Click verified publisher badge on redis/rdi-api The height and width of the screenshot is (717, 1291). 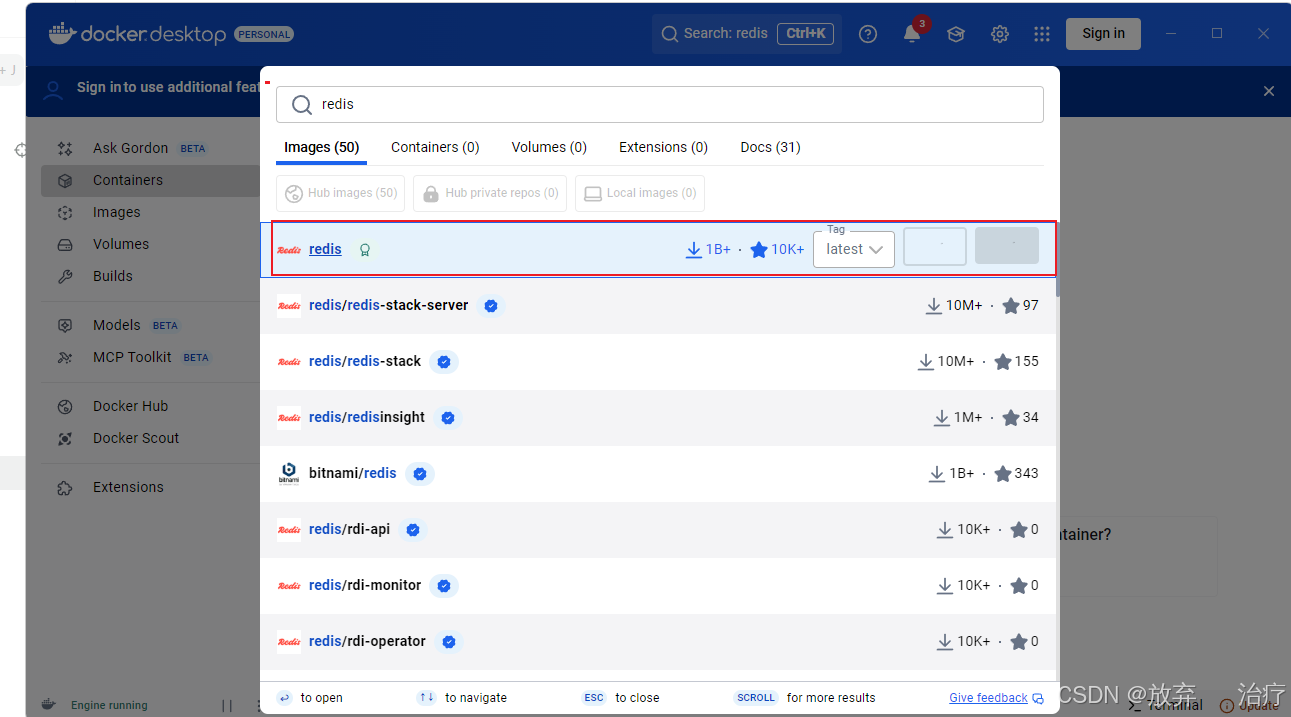tap(413, 530)
